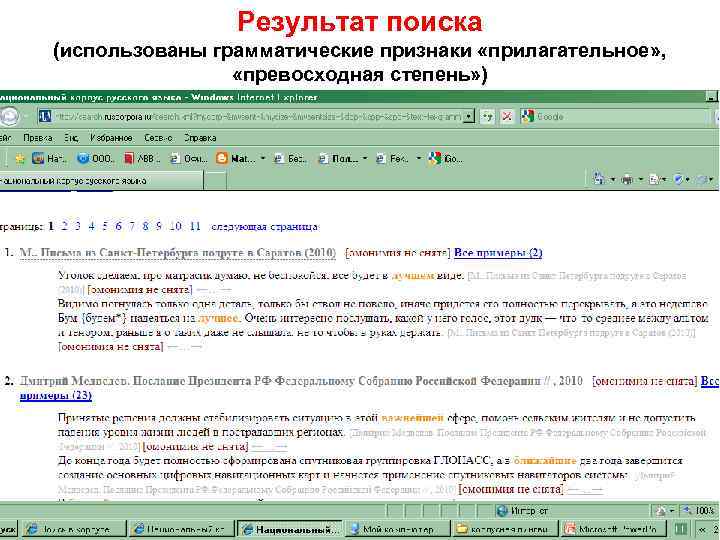Click the Home command bar icon
This screenshot has width=720, height=540.
[x=598, y=179]
